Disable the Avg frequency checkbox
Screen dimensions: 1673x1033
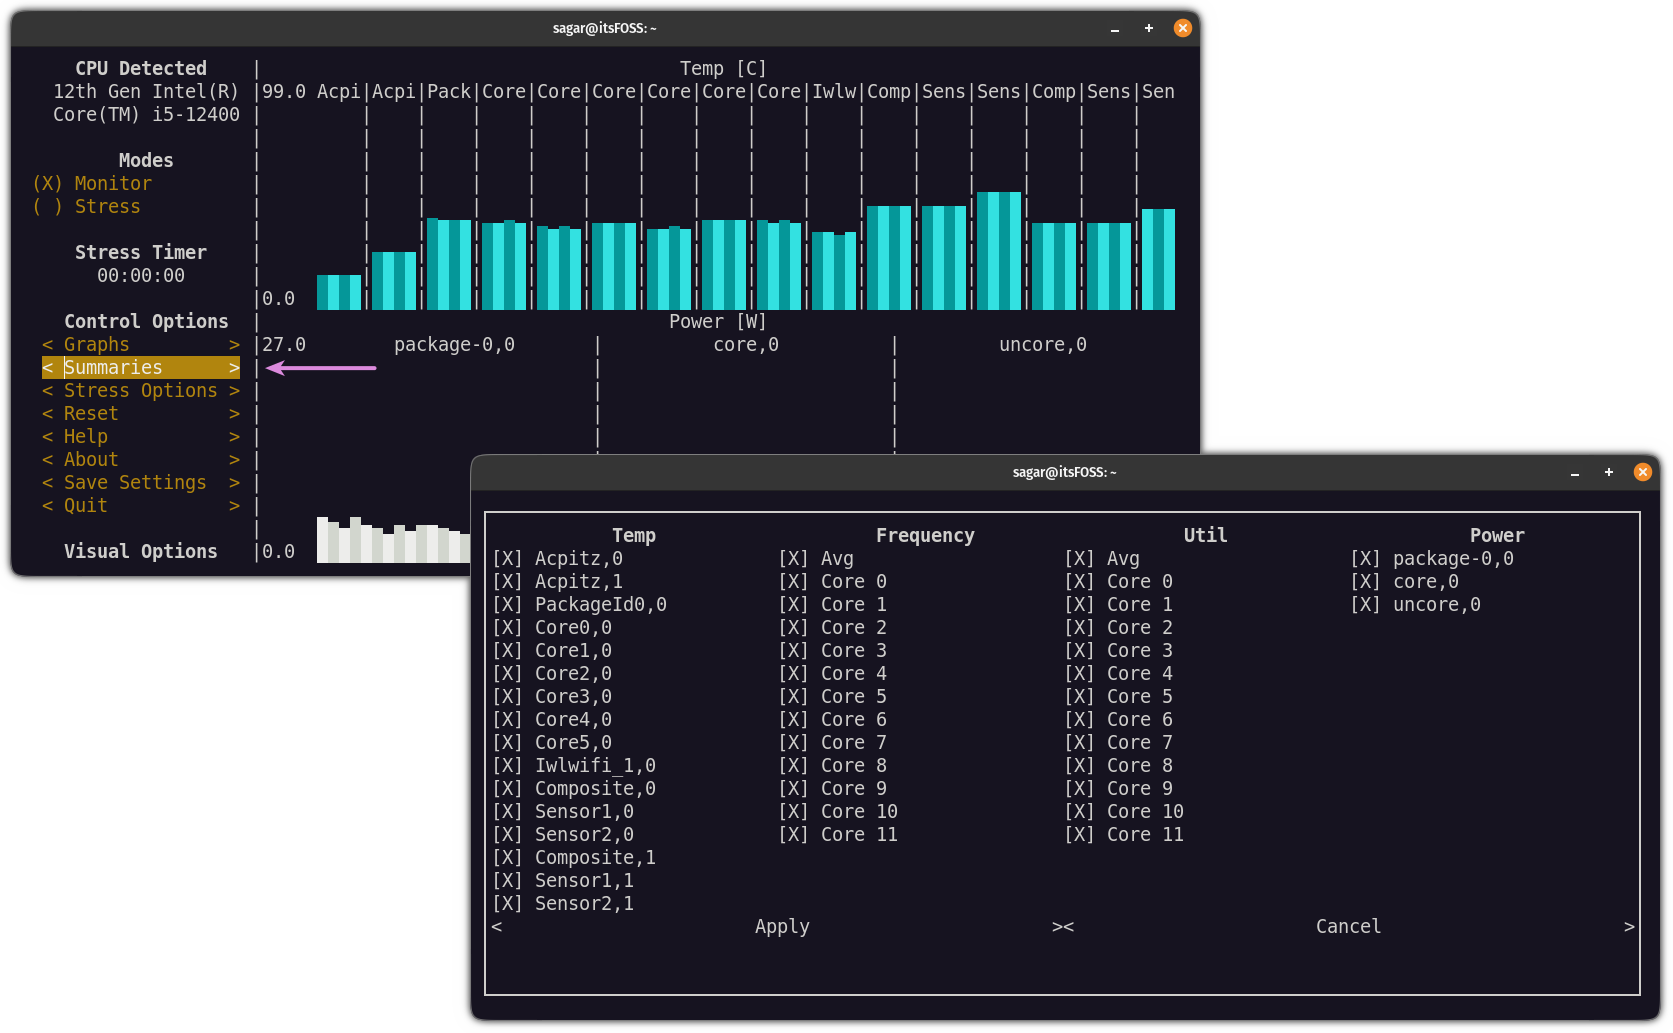(793, 558)
